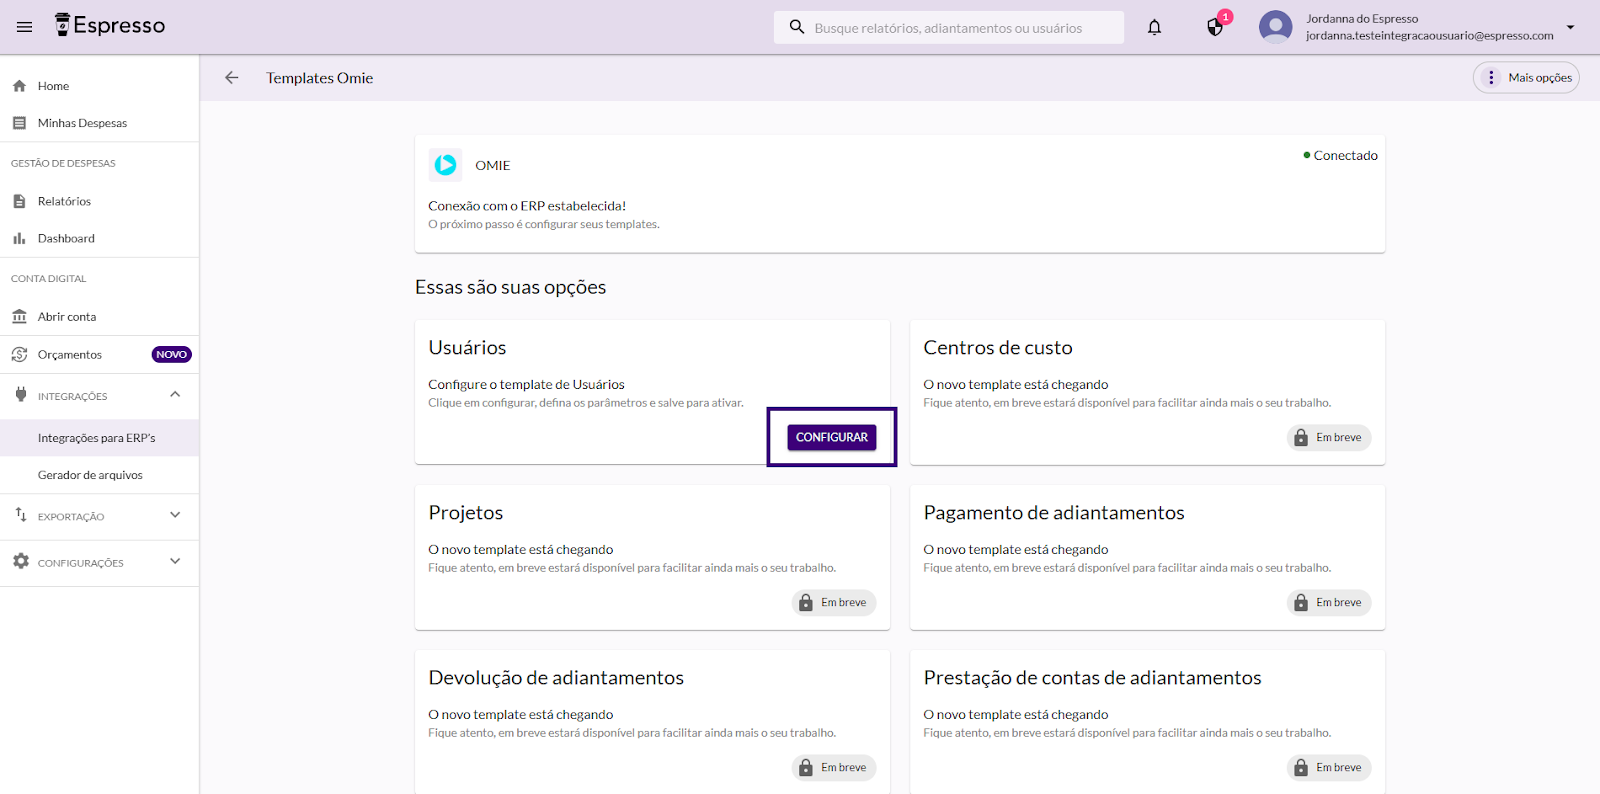This screenshot has width=1600, height=794.
Task: Go to Home in sidebar
Action: point(99,86)
